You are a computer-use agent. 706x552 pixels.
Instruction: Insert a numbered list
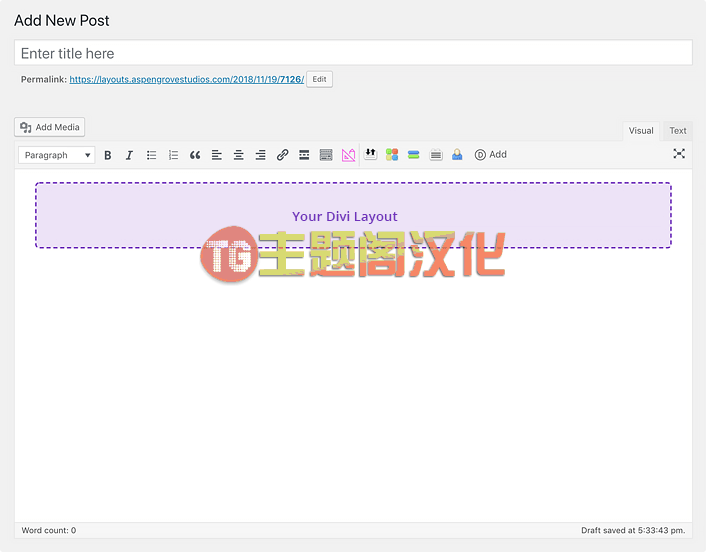(x=173, y=155)
